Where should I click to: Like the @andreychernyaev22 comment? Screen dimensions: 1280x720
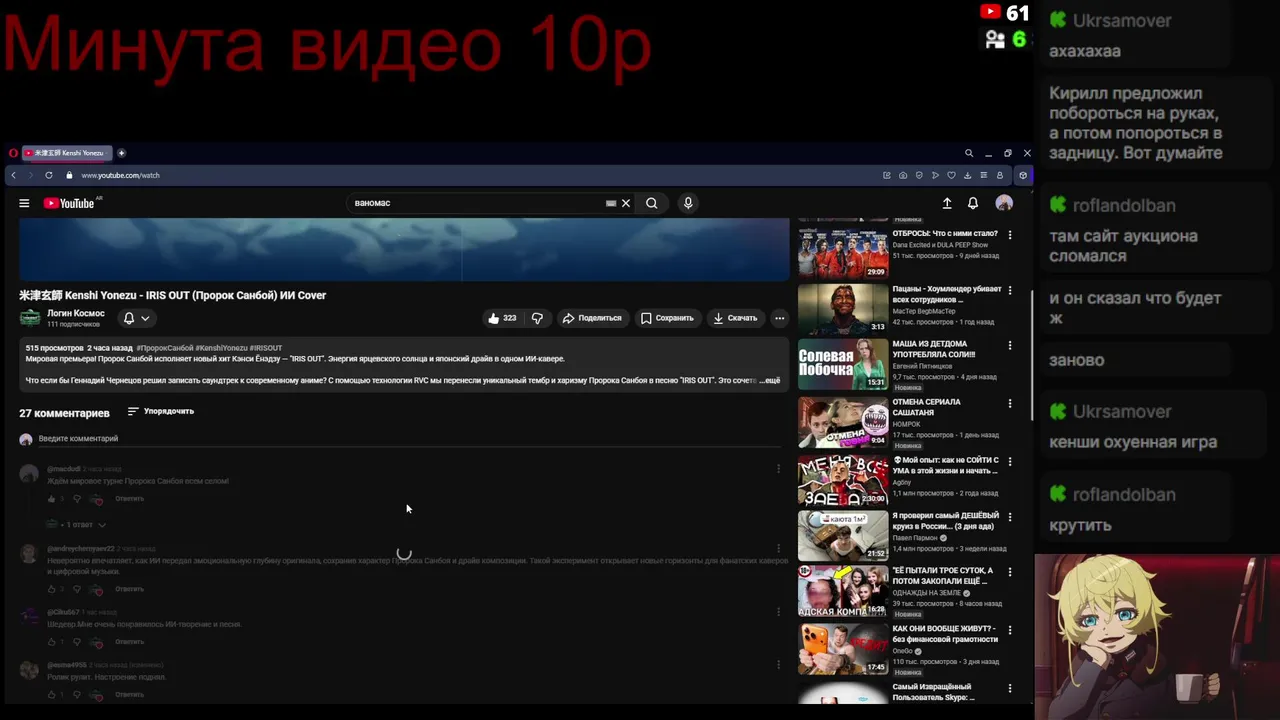click(52, 589)
